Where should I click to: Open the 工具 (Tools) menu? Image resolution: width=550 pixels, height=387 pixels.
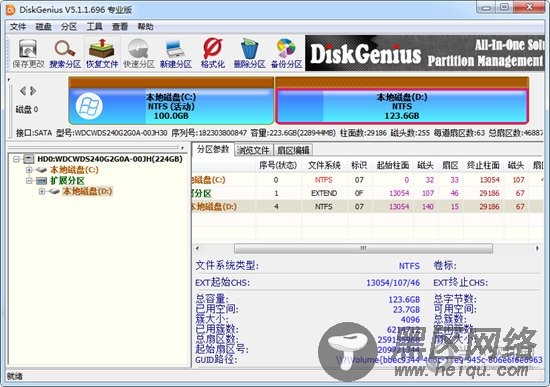pos(94,27)
